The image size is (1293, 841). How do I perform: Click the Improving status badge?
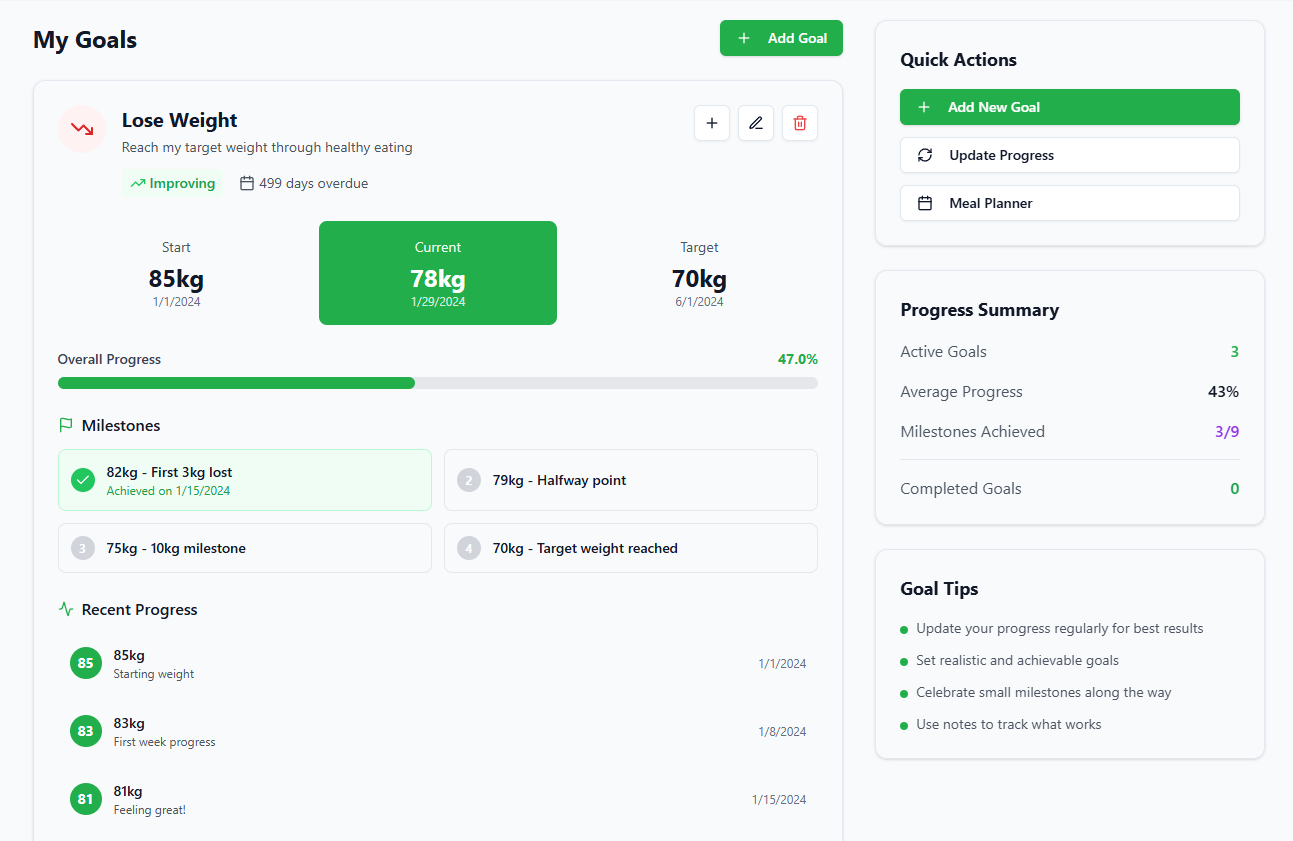(x=173, y=183)
